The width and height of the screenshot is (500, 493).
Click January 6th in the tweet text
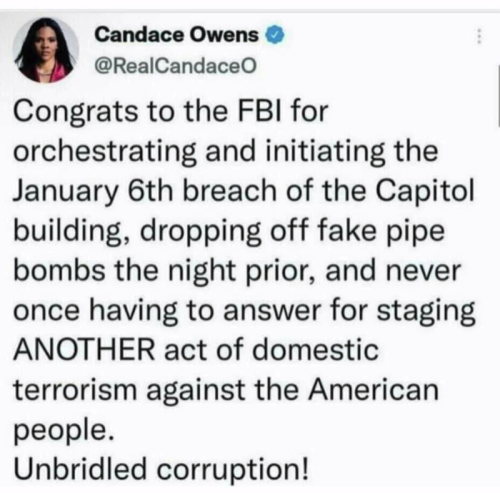93,192
